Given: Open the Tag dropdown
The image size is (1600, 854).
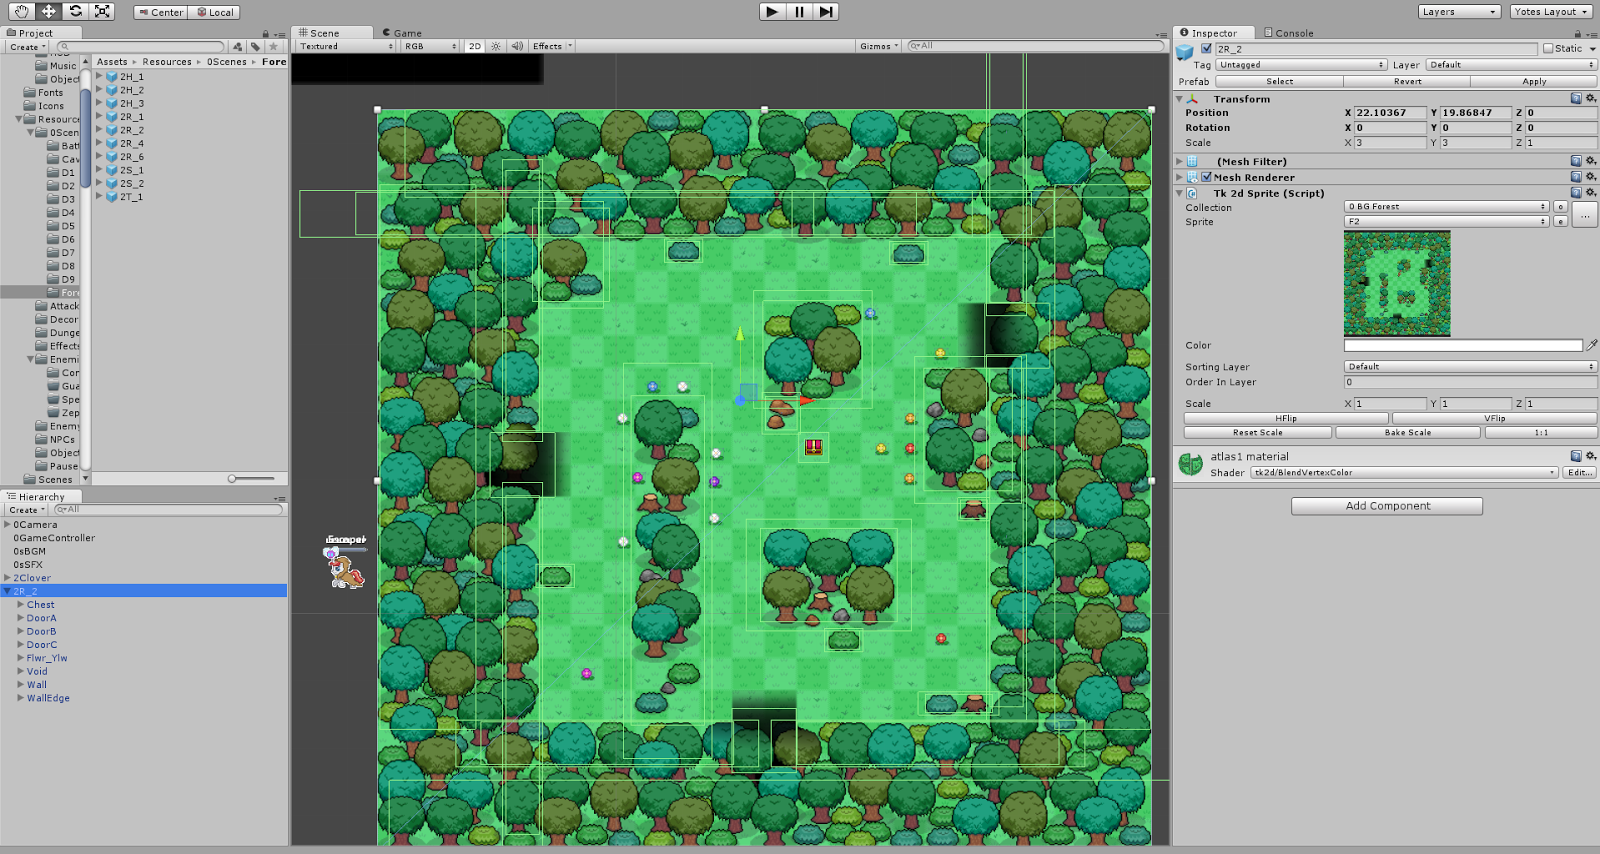Looking at the screenshot, I should point(1301,65).
